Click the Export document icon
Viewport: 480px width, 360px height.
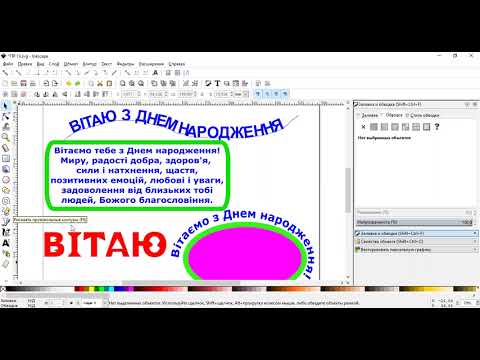(55, 83)
